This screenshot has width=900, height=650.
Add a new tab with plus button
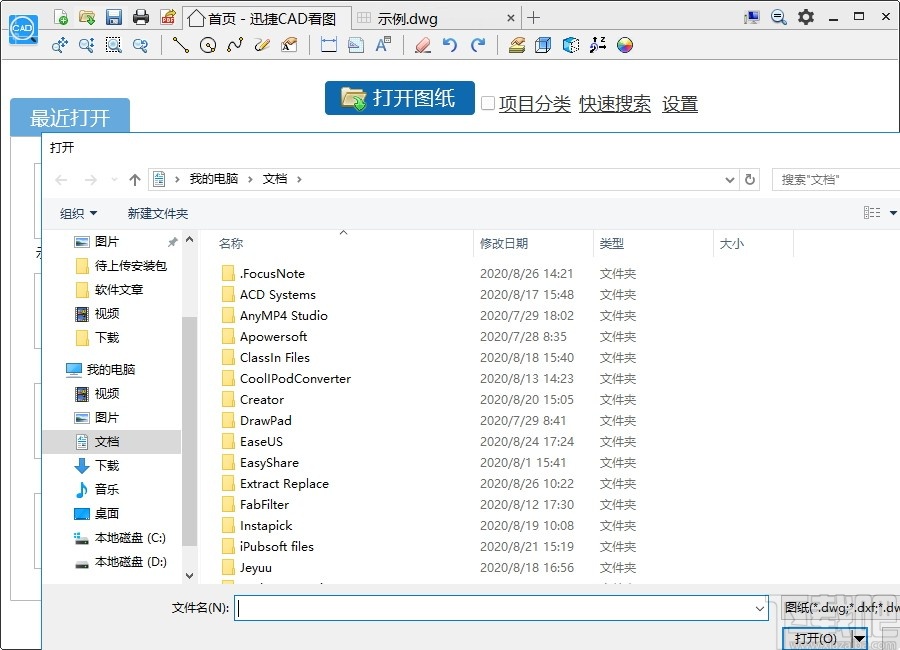click(533, 18)
